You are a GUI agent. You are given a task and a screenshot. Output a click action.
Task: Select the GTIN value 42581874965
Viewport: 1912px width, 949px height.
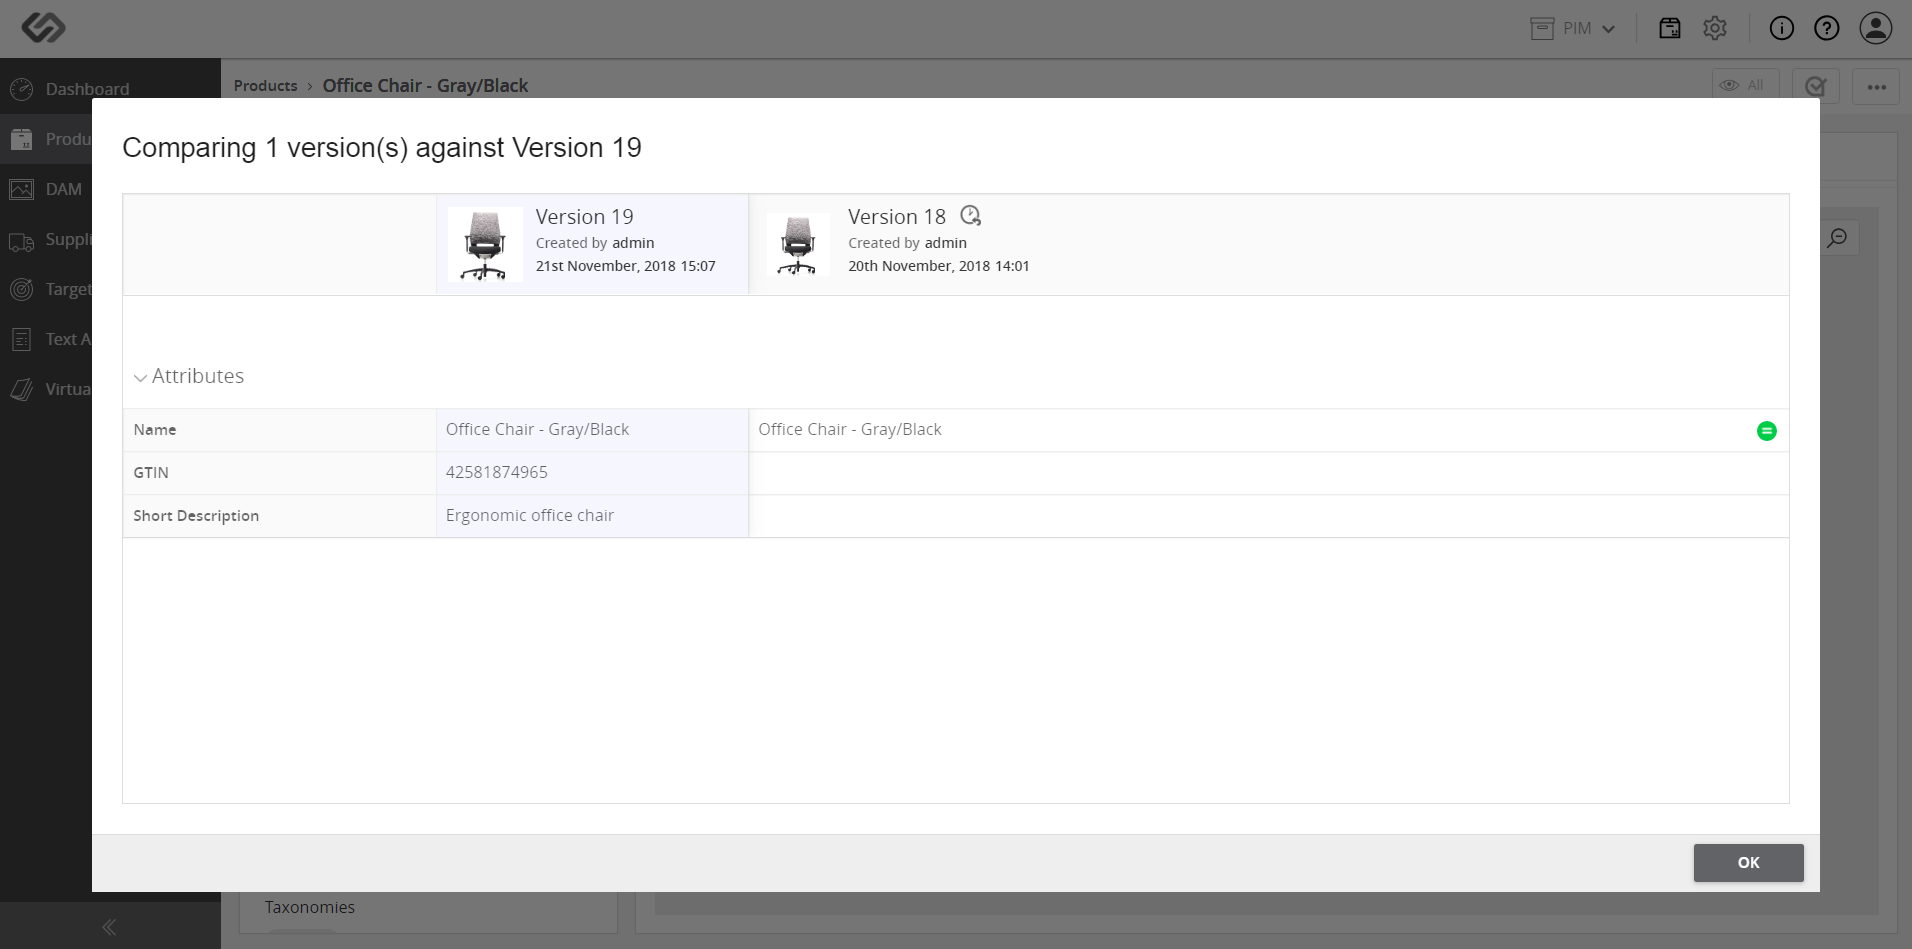tap(497, 472)
